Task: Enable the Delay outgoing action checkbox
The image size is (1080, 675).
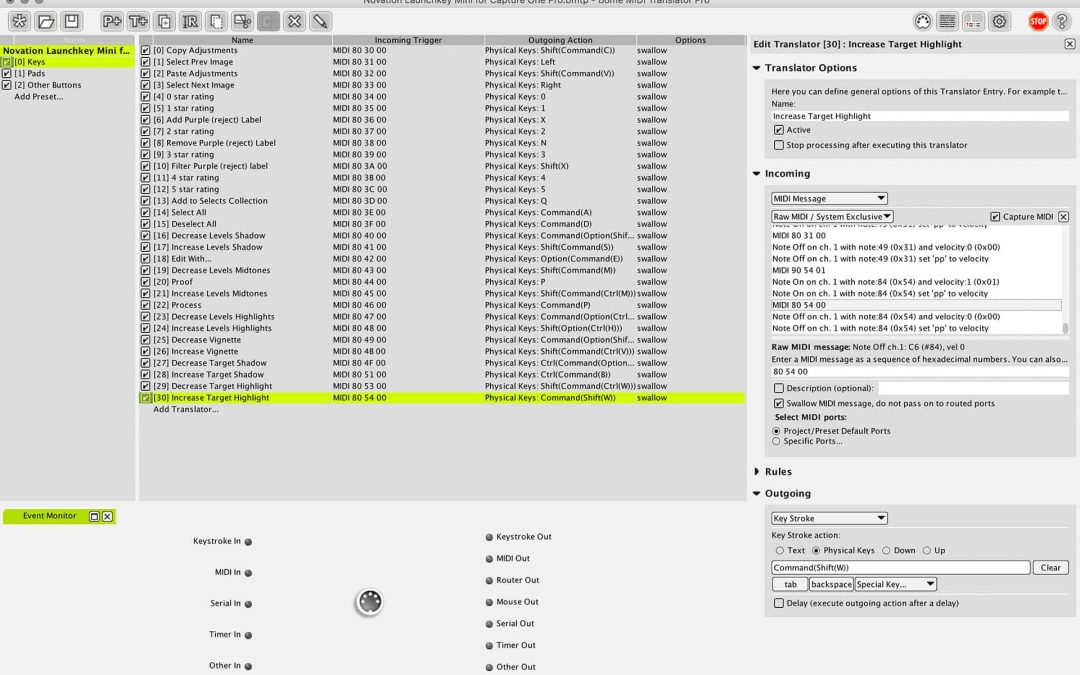Action: (779, 603)
